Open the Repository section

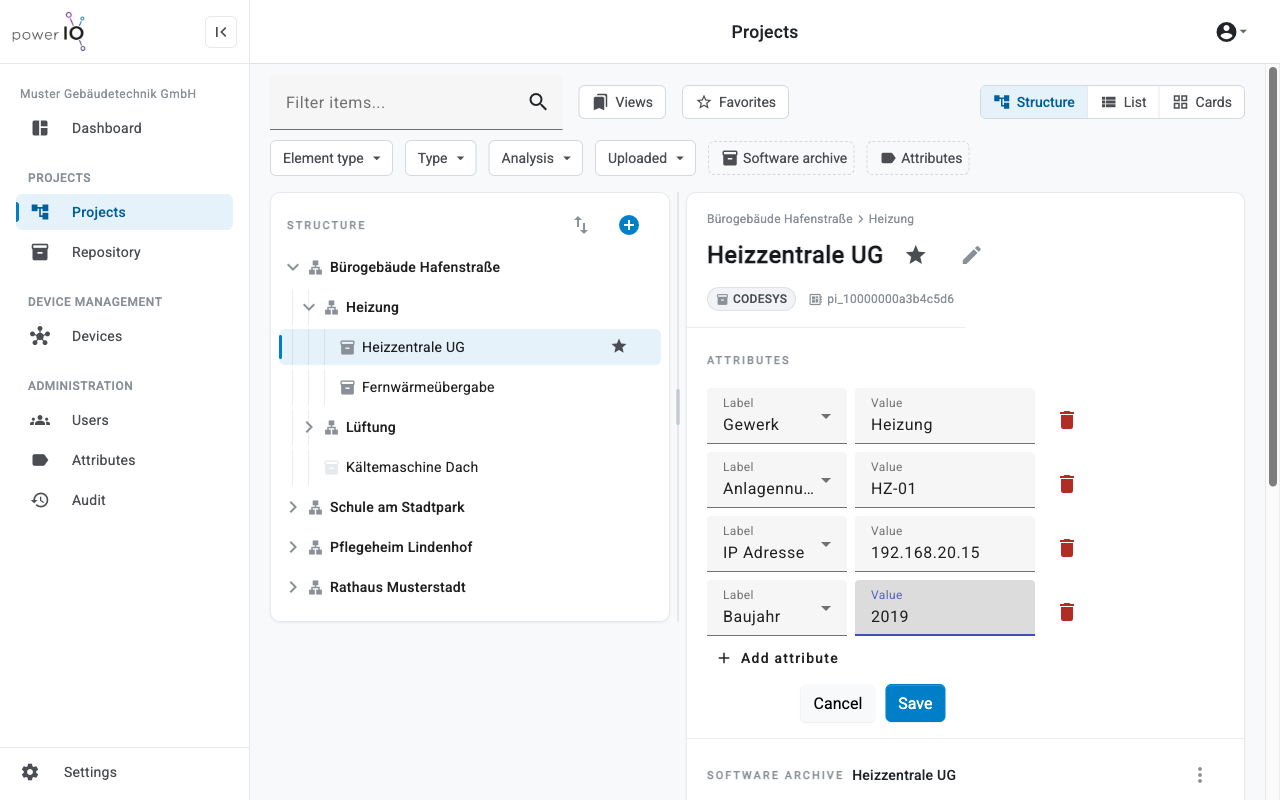pyautogui.click(x=125, y=252)
